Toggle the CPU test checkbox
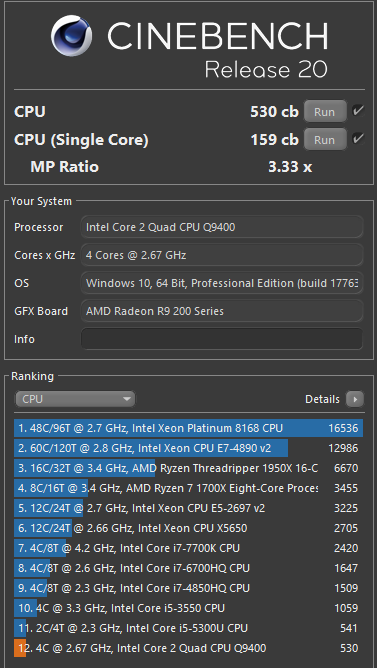 click(358, 111)
